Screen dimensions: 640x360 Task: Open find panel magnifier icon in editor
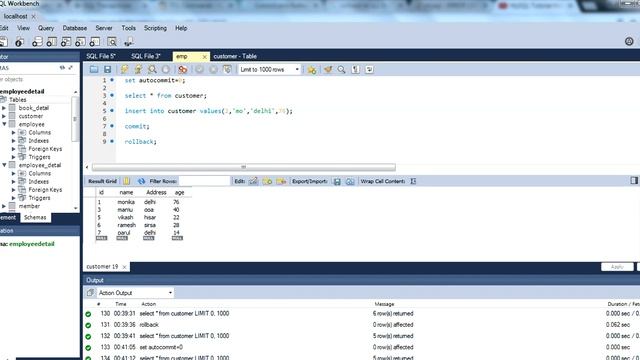[342, 69]
